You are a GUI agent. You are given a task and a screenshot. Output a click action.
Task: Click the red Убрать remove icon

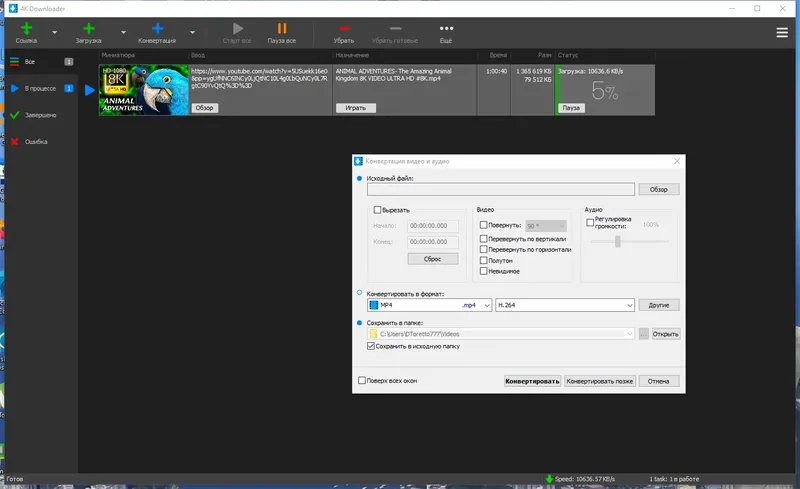(344, 28)
